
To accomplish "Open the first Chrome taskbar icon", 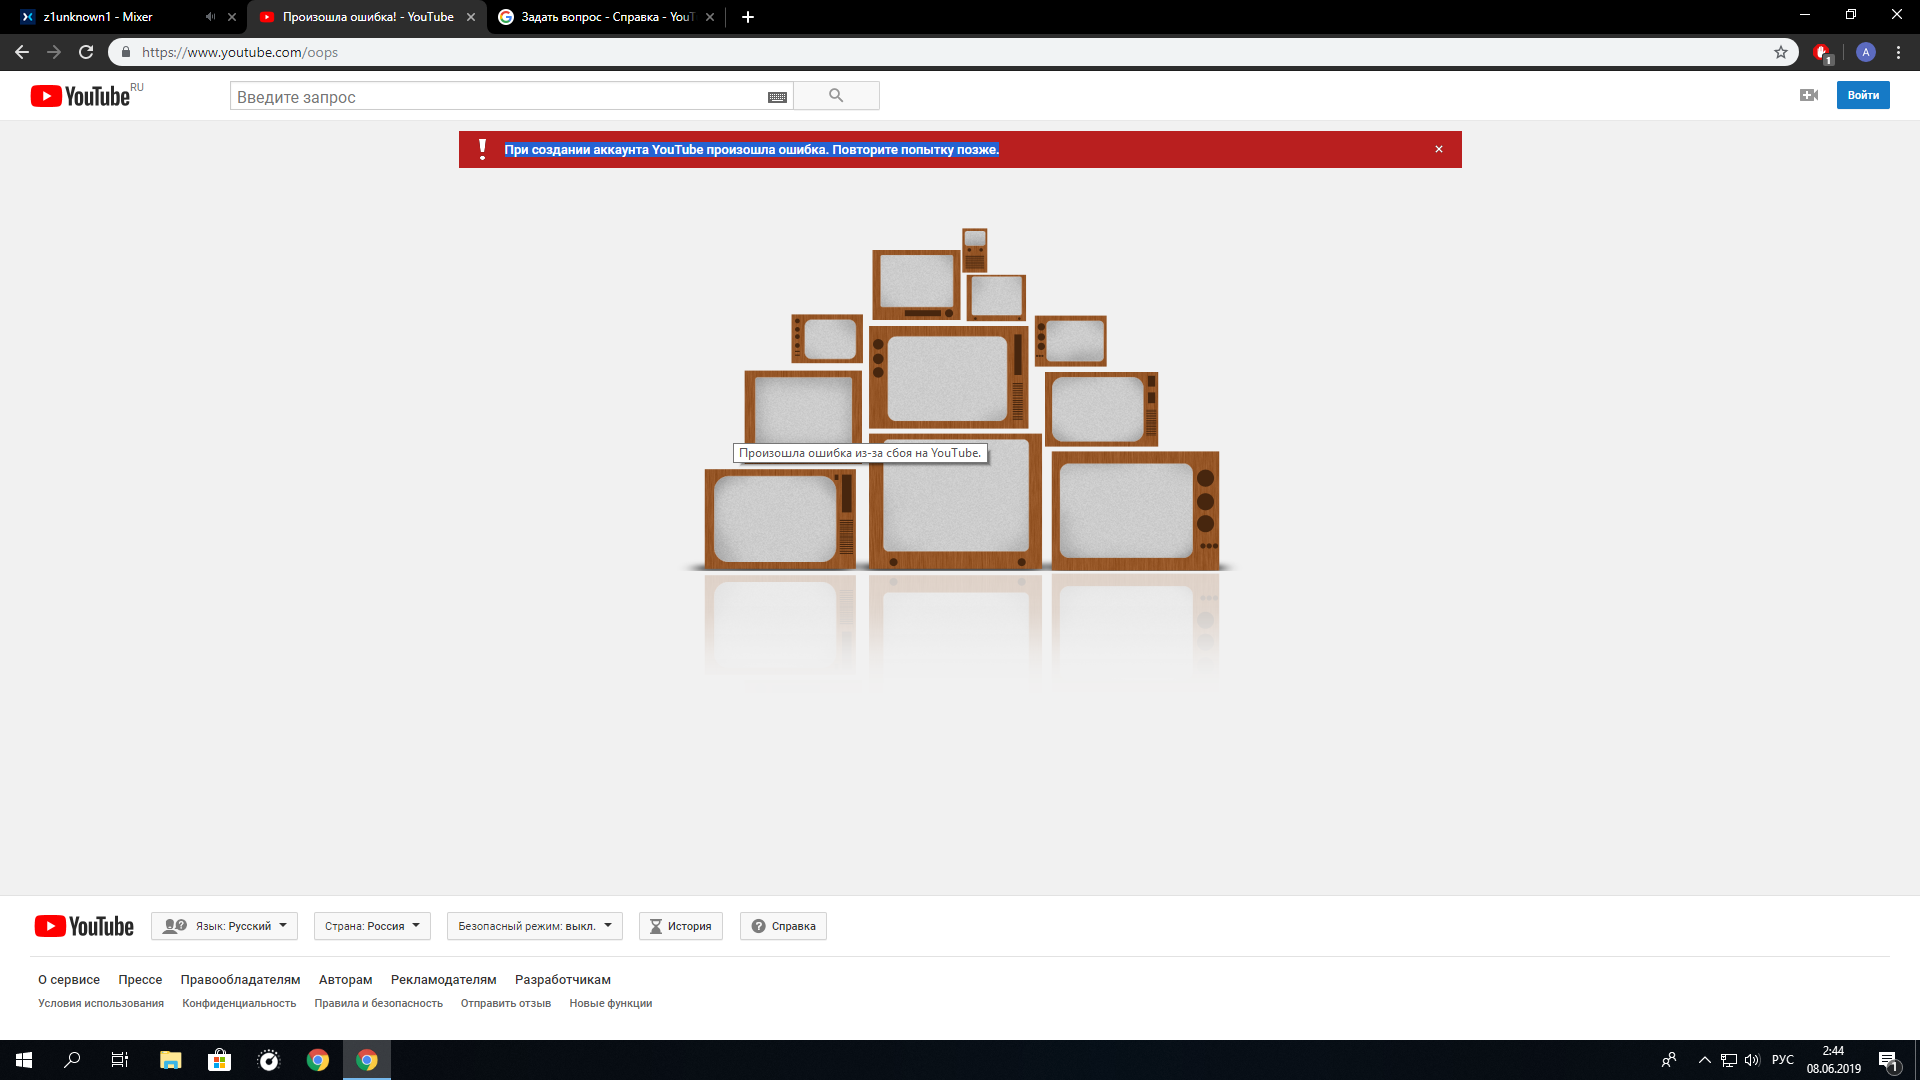I will click(318, 1060).
